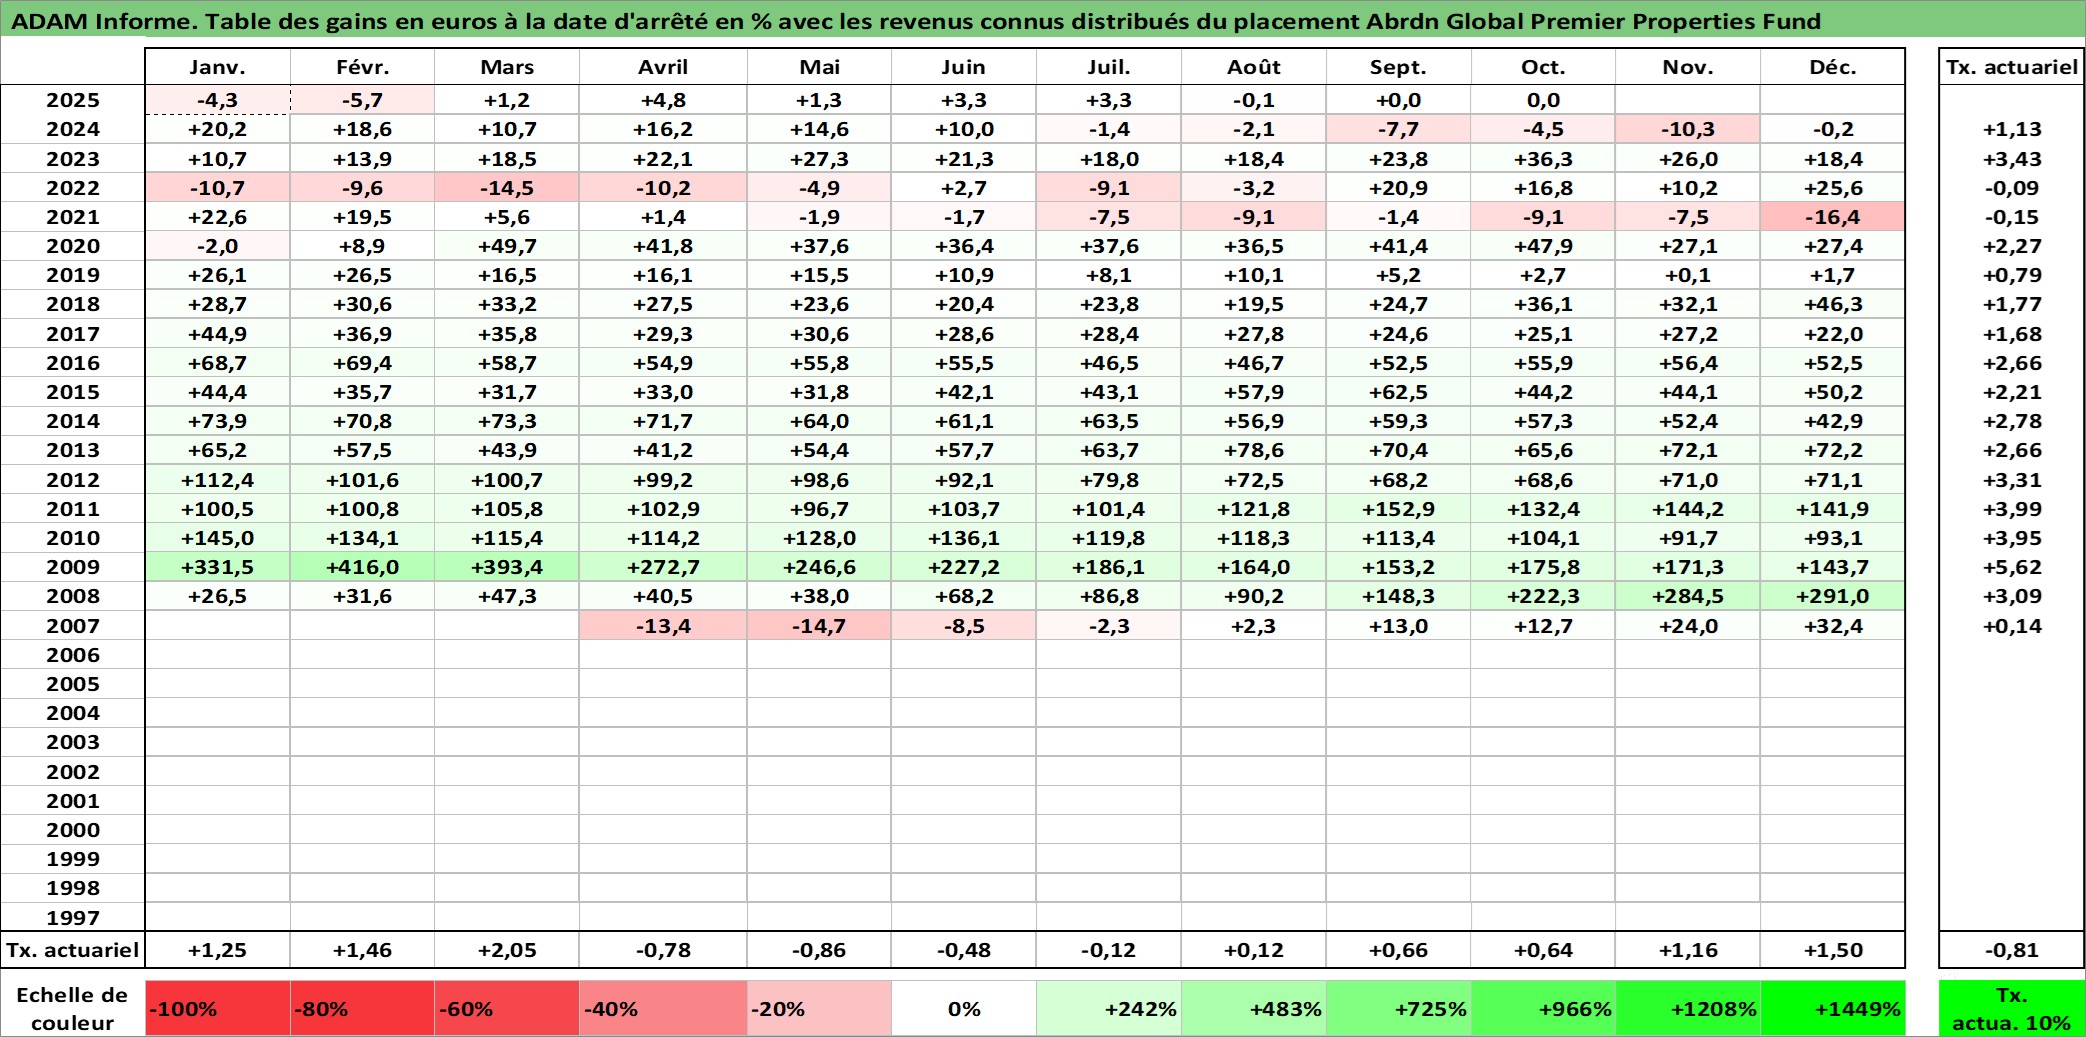
Task: Click the +1,25 actuarial rate under Janv.
Action: point(218,950)
